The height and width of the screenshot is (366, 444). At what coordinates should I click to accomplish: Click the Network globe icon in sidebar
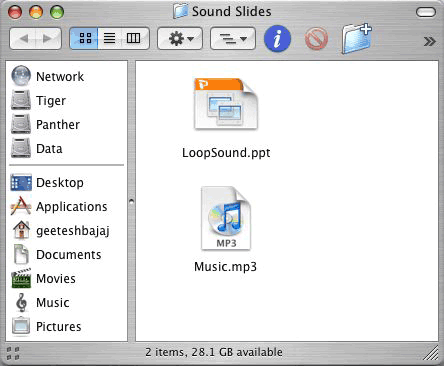click(21, 76)
